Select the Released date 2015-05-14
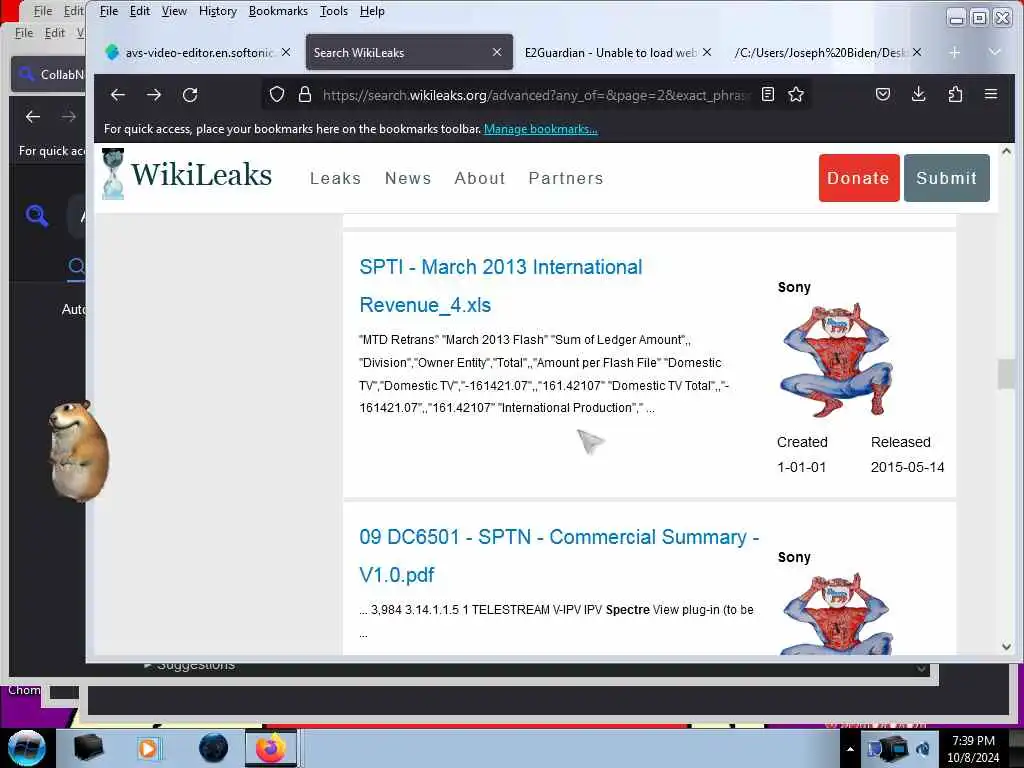The image size is (1024, 768). 907,467
